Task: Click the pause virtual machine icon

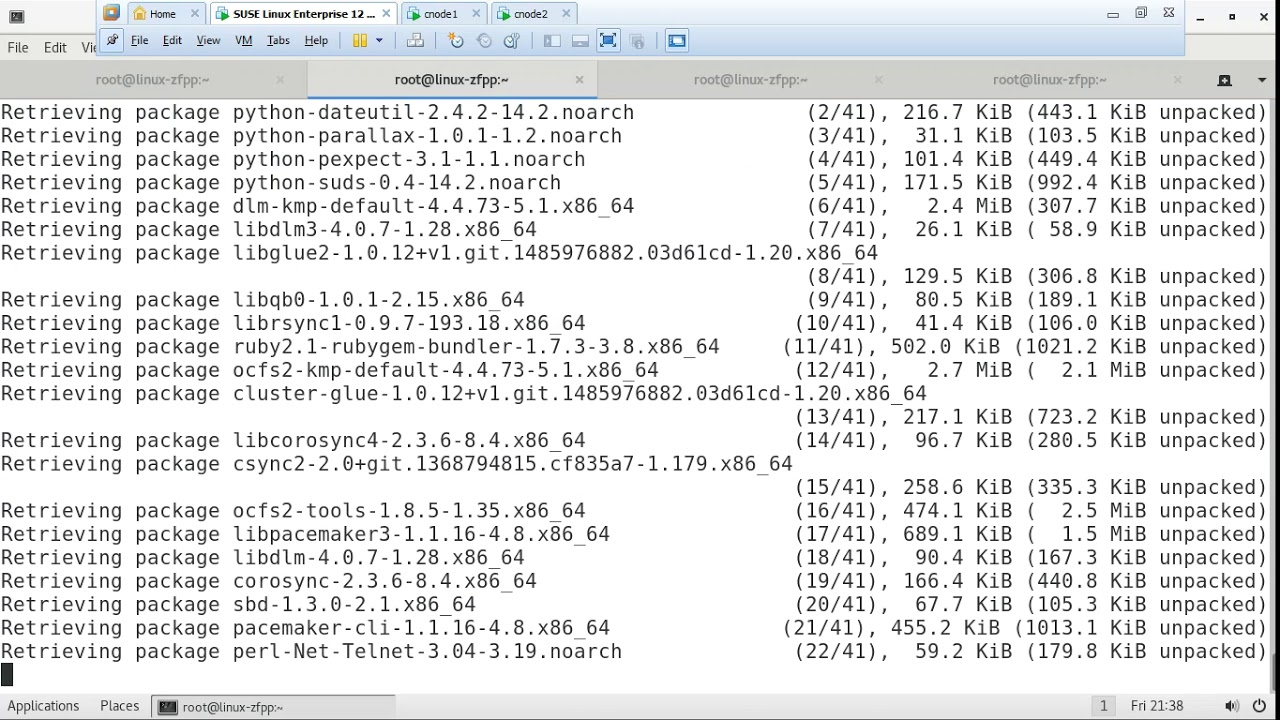Action: point(360,40)
